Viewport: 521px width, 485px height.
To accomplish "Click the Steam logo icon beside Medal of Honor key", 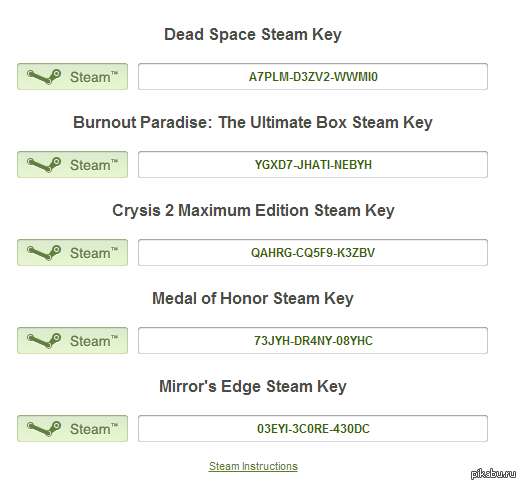I will (x=44, y=341).
